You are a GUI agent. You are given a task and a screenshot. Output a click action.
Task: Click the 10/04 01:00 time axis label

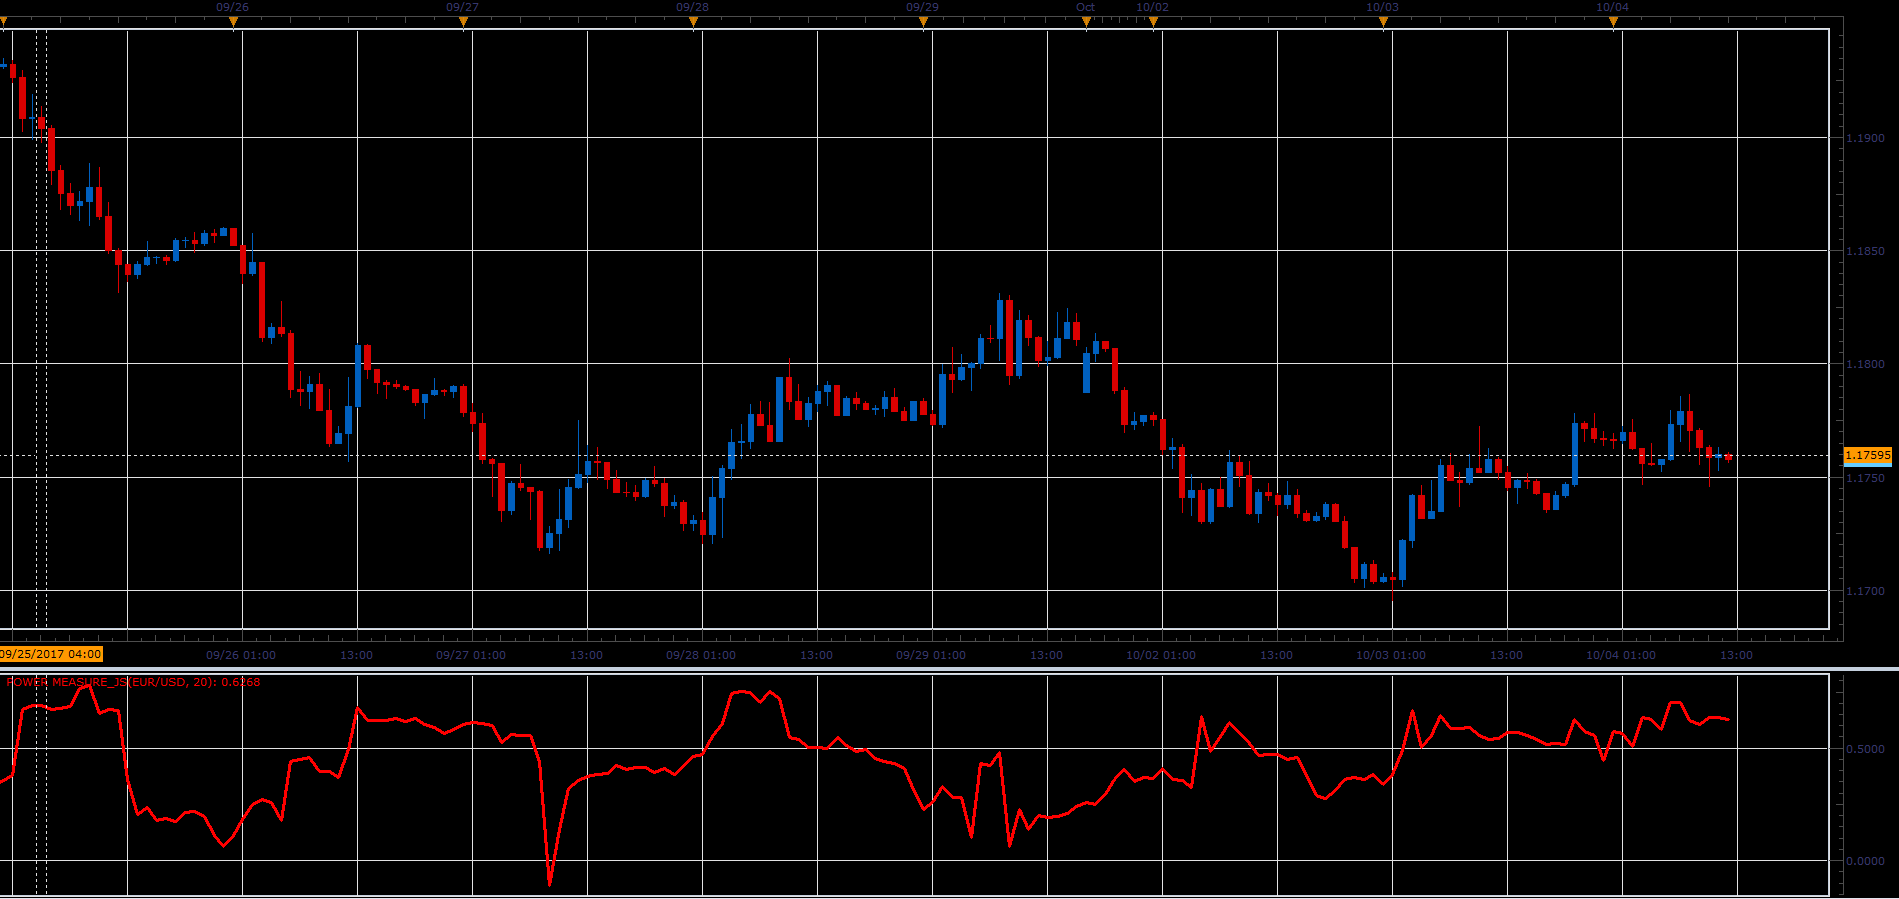1621,655
